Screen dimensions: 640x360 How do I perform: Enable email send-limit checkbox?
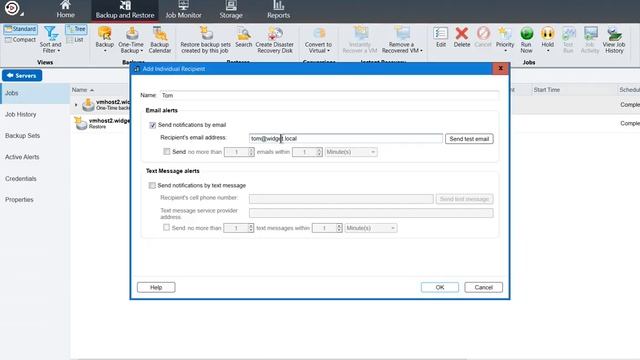(167, 152)
